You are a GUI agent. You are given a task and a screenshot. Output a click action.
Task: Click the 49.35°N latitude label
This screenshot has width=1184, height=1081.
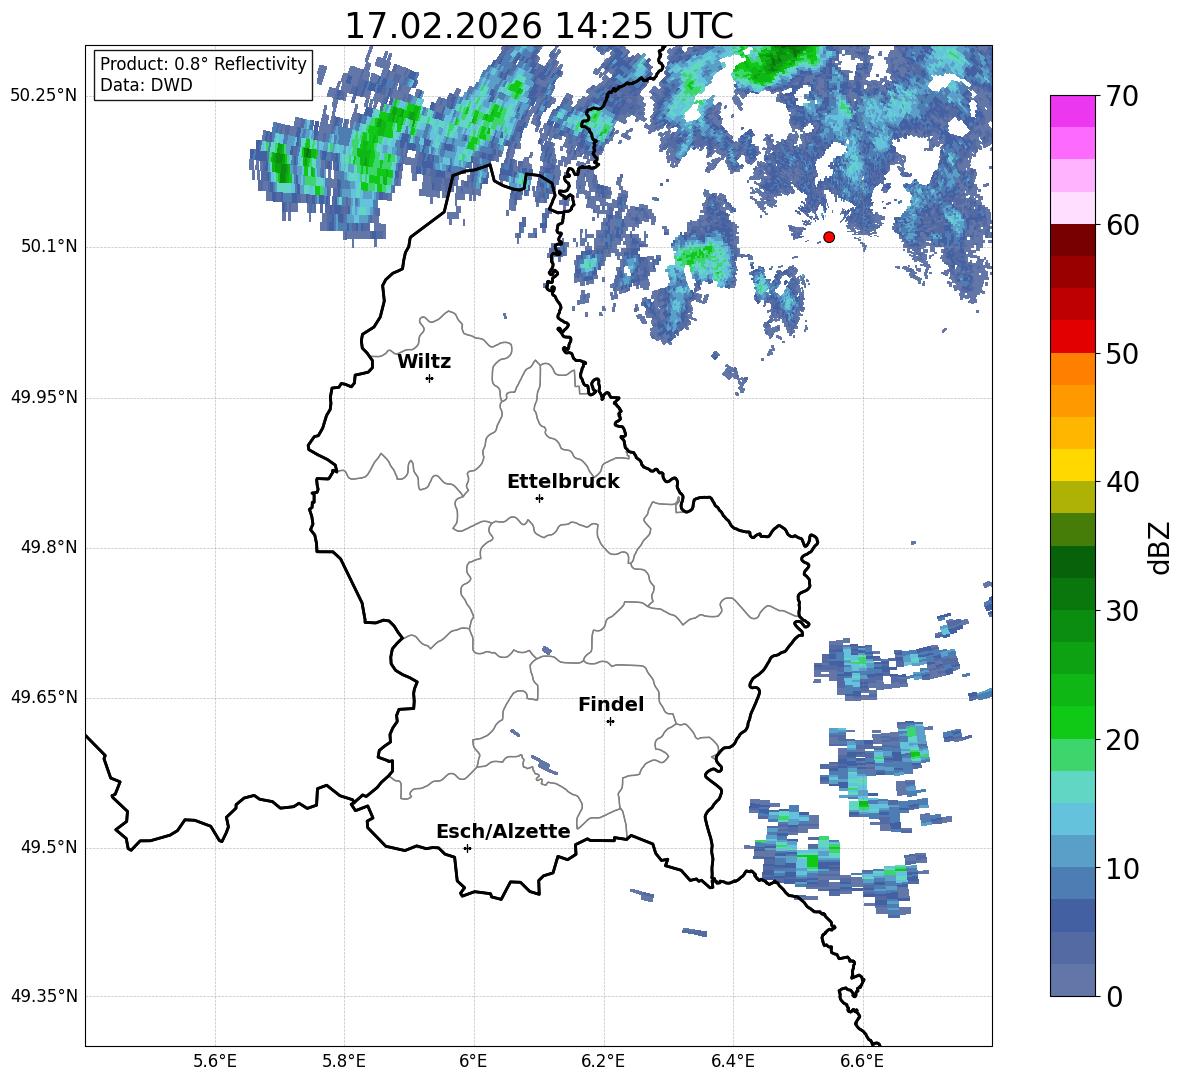(44, 996)
